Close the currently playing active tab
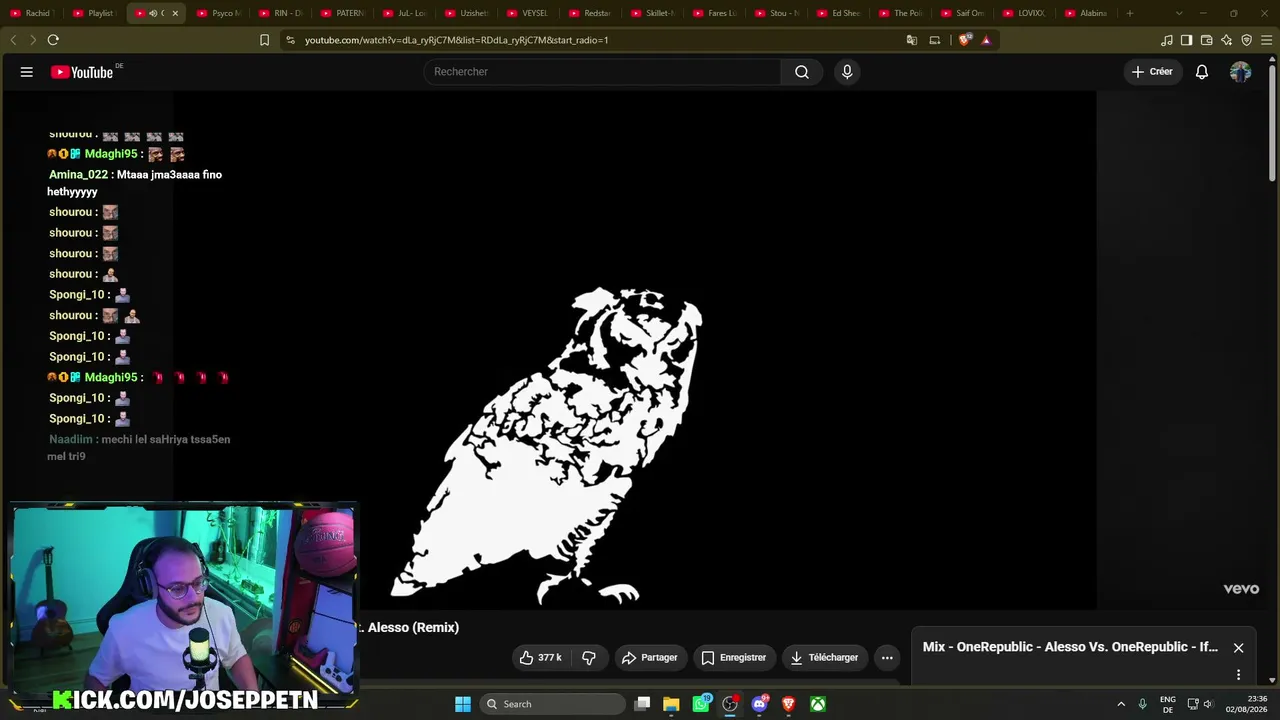Viewport: 1280px width, 720px height. (x=175, y=13)
